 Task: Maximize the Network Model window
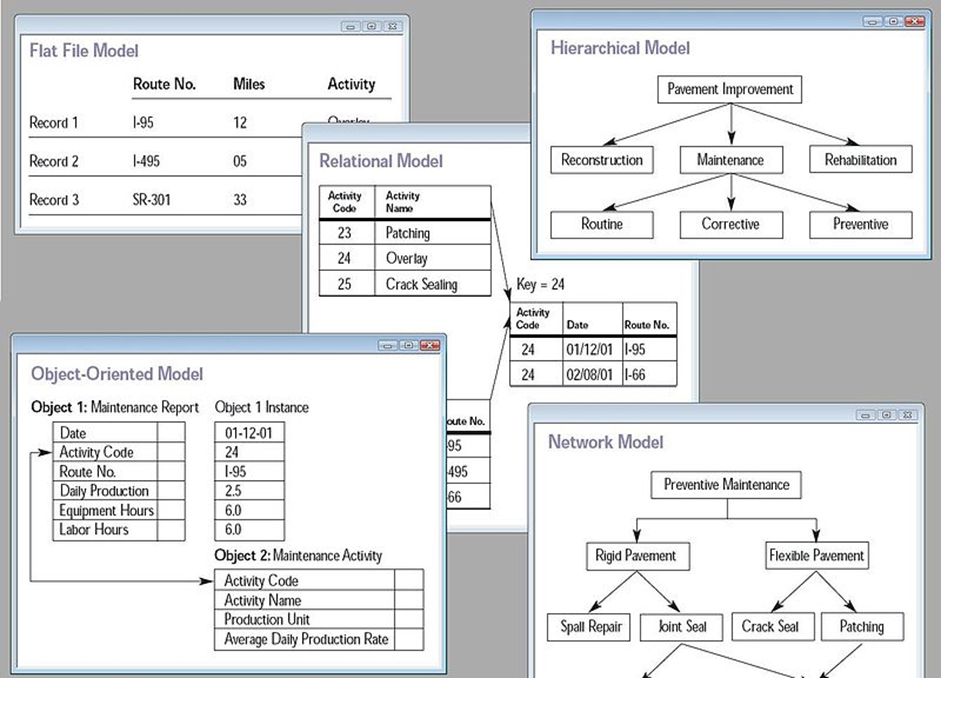[x=887, y=415]
